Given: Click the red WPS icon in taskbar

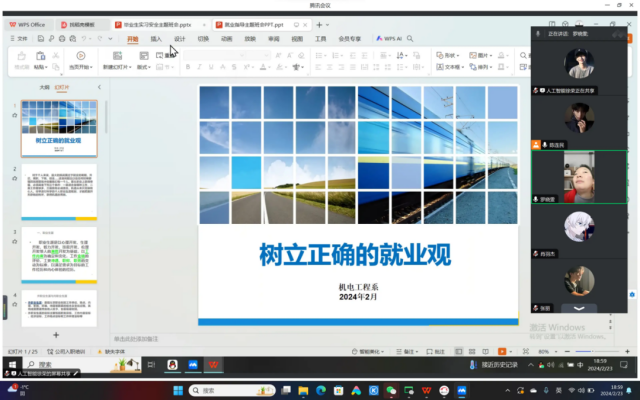Looking at the screenshot, I should click(x=214, y=365).
